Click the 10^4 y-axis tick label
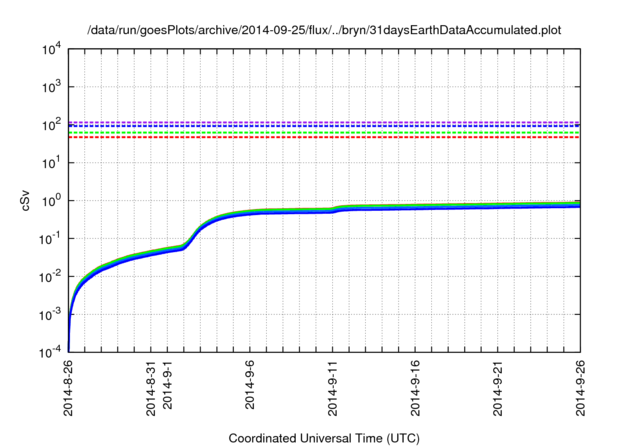Viewport: 640px width, 448px height. tap(51, 49)
